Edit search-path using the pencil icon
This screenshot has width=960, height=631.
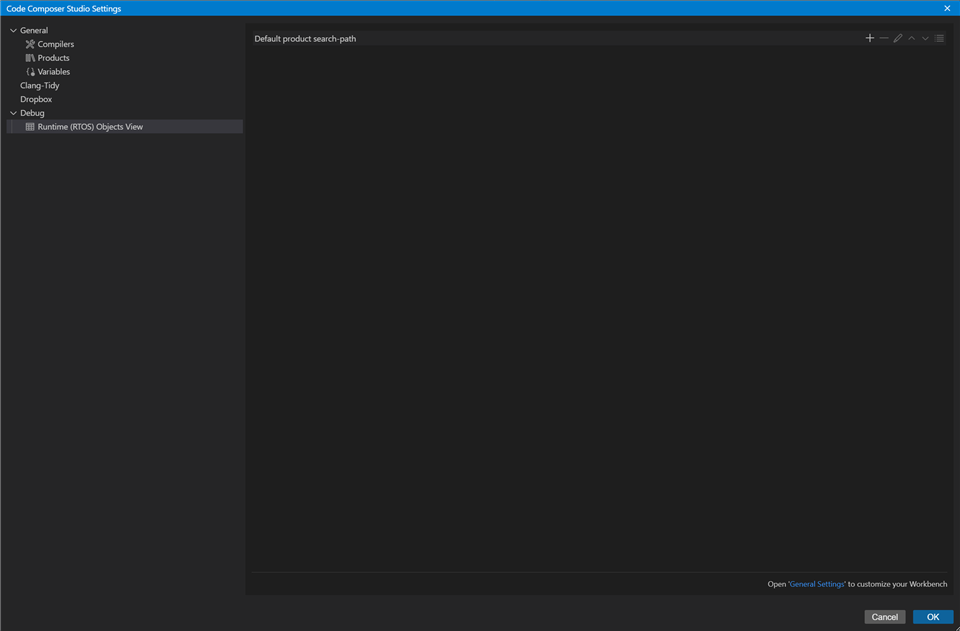(898, 38)
